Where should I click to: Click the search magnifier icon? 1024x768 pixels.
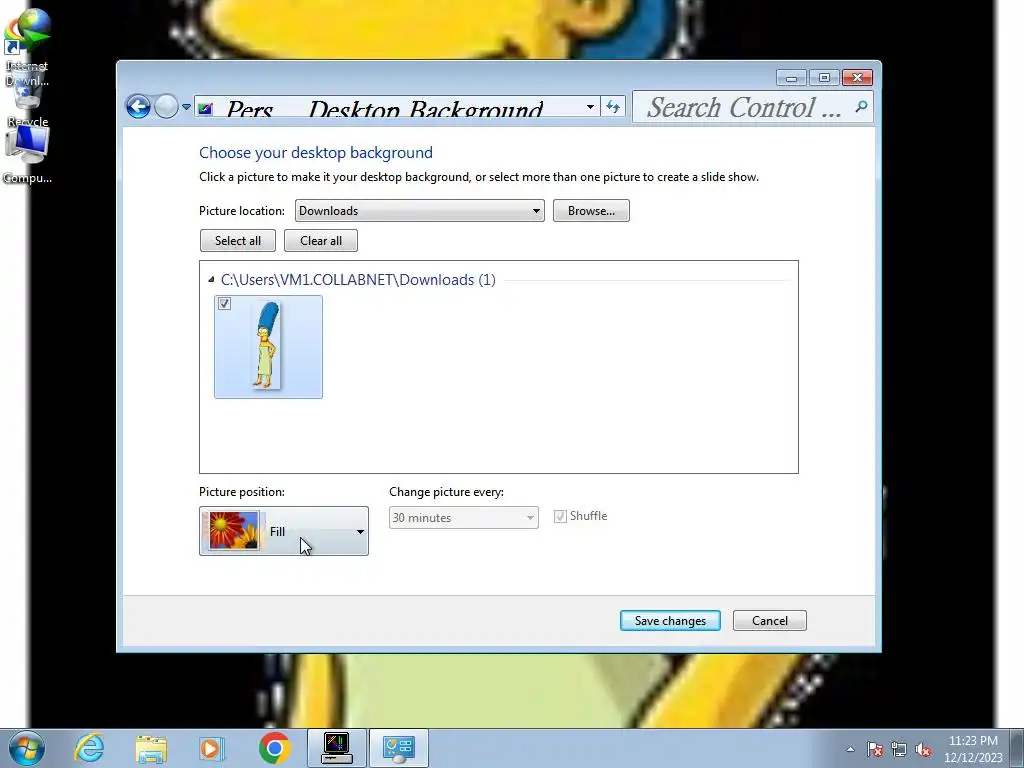click(861, 106)
